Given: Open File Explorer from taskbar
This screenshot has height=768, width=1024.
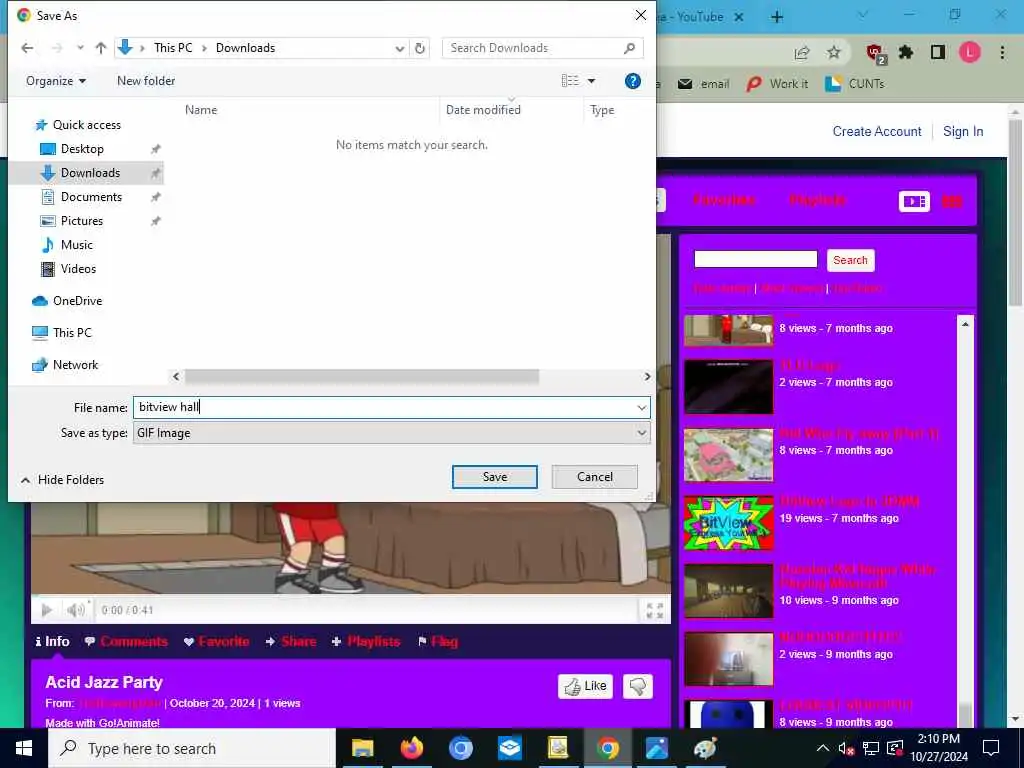Looking at the screenshot, I should tap(362, 748).
